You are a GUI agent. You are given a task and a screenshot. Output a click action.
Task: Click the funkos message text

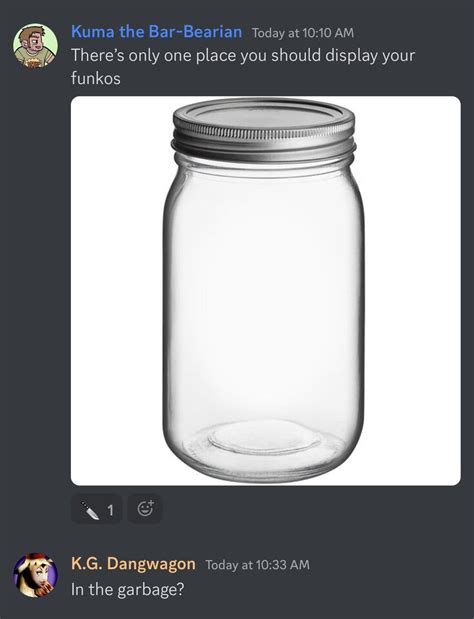pyautogui.click(x=243, y=67)
